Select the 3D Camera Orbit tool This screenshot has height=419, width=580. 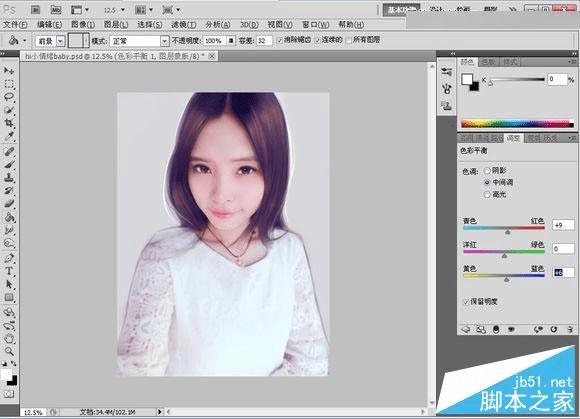[9, 326]
